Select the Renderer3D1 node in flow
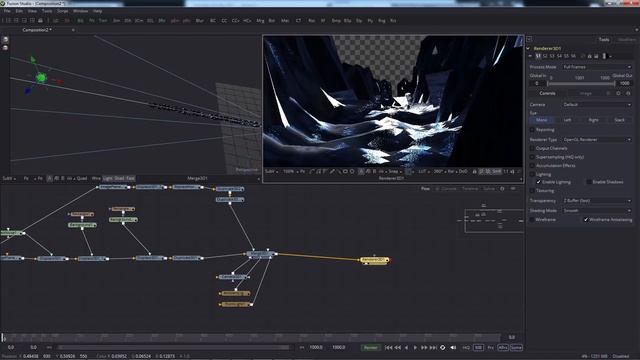 coord(375,260)
